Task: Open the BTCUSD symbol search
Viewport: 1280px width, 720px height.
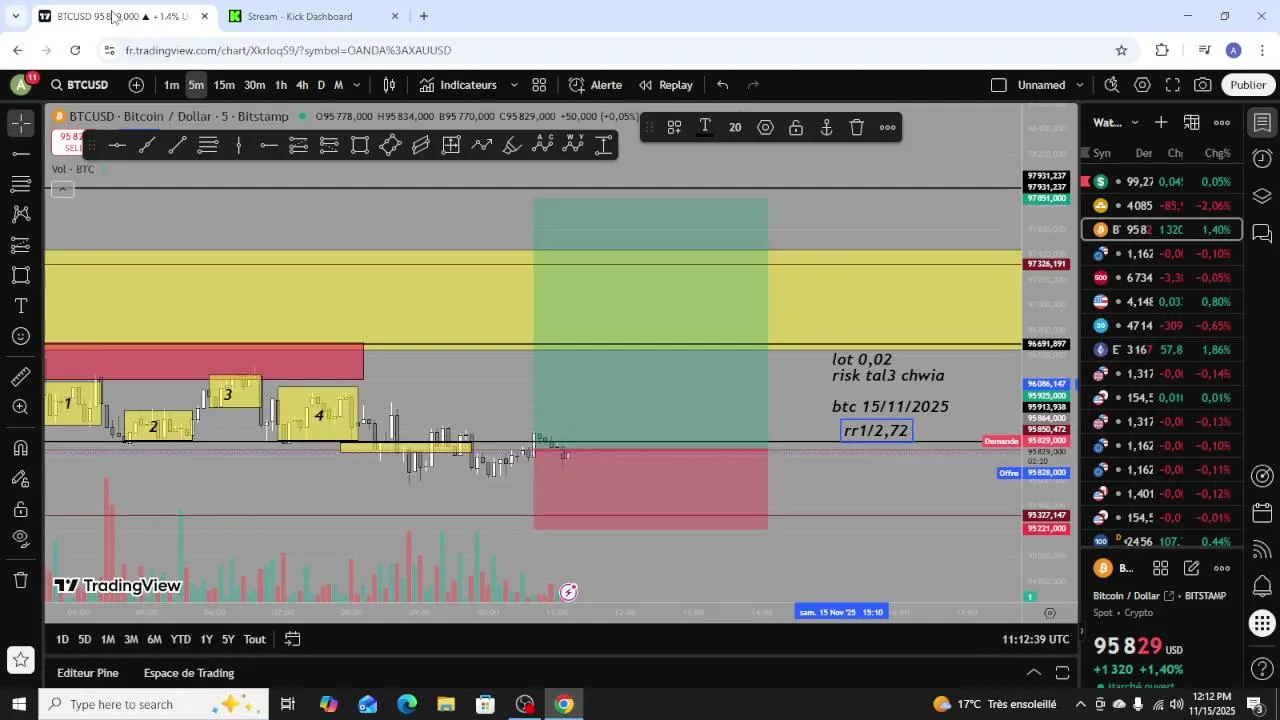Action: pyautogui.click(x=79, y=85)
